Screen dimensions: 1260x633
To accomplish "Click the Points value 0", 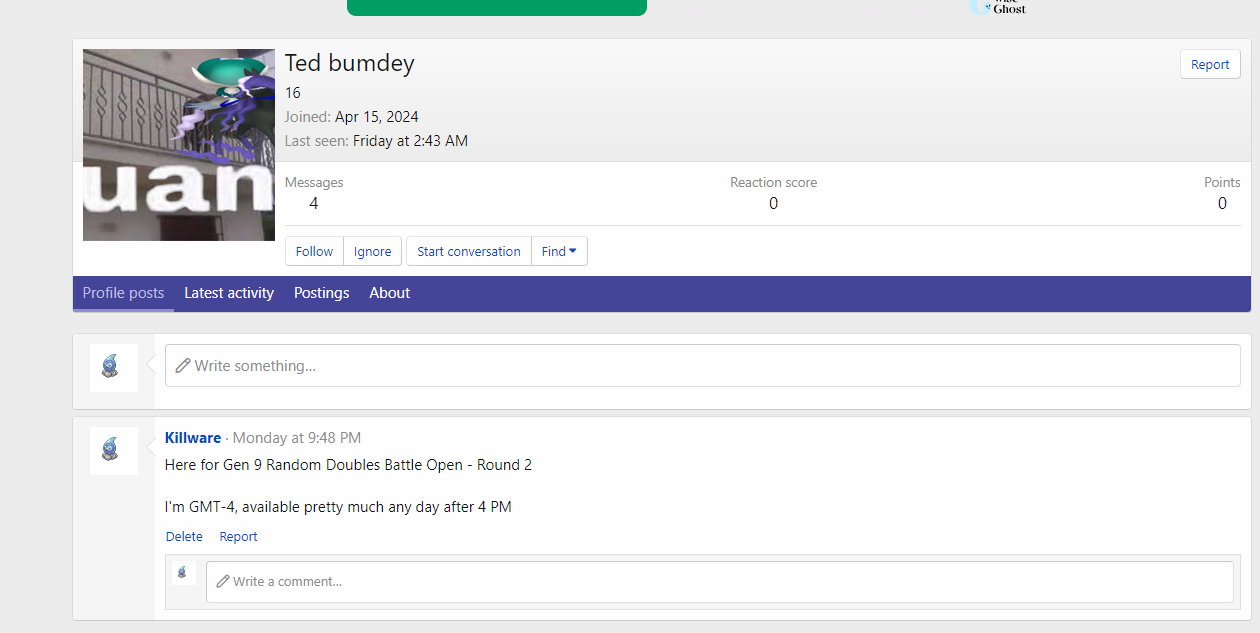I will (1222, 203).
